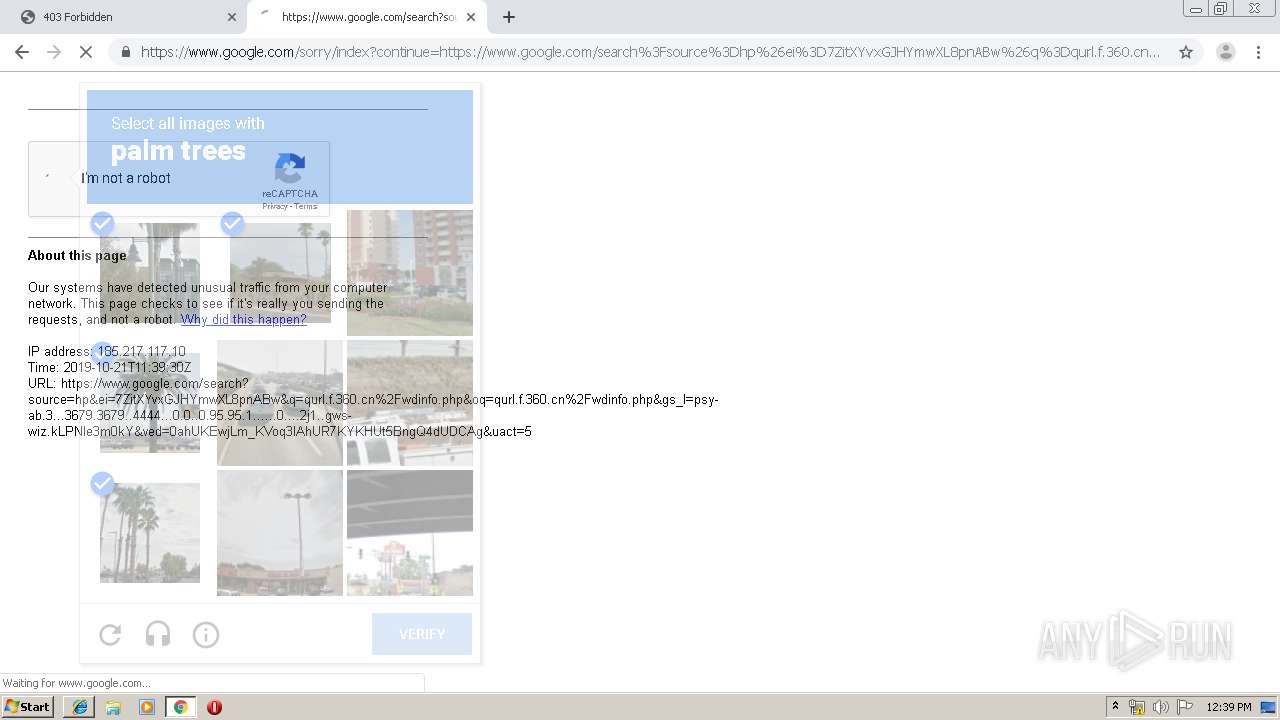This screenshot has width=1280, height=720.
Task: Toggle the checked middle-row left tile
Action: pos(150,403)
